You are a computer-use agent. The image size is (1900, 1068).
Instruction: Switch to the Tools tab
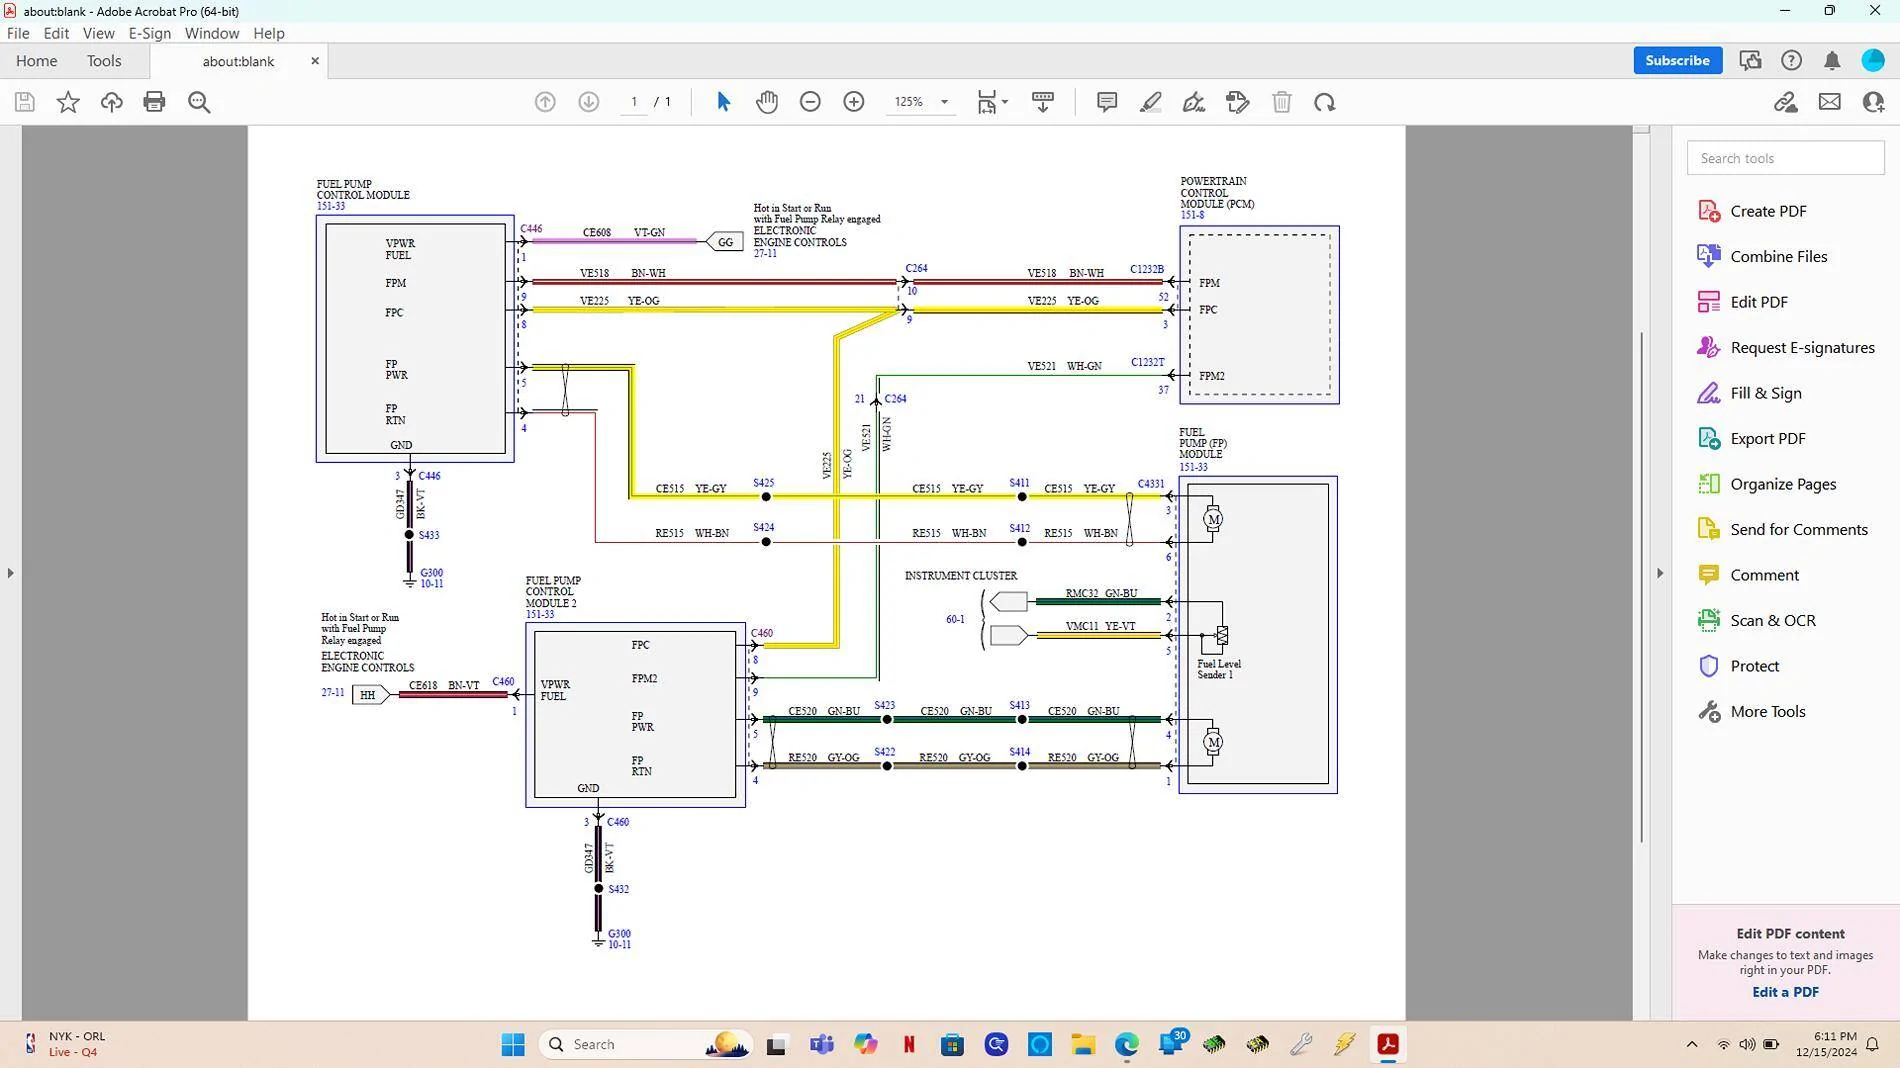click(104, 61)
